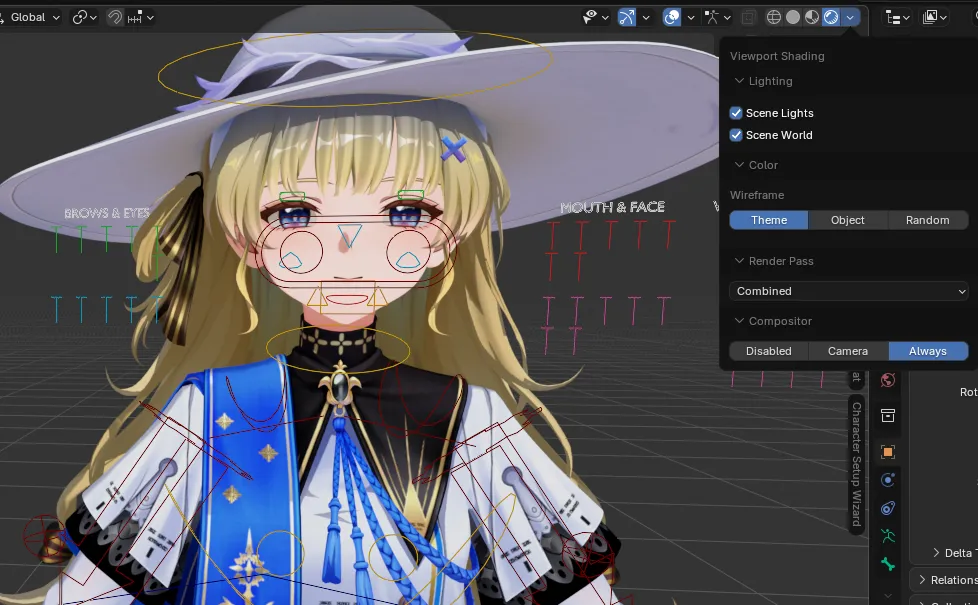Close the viewport shading options dropdown
The height and width of the screenshot is (605, 978).
tap(850, 17)
